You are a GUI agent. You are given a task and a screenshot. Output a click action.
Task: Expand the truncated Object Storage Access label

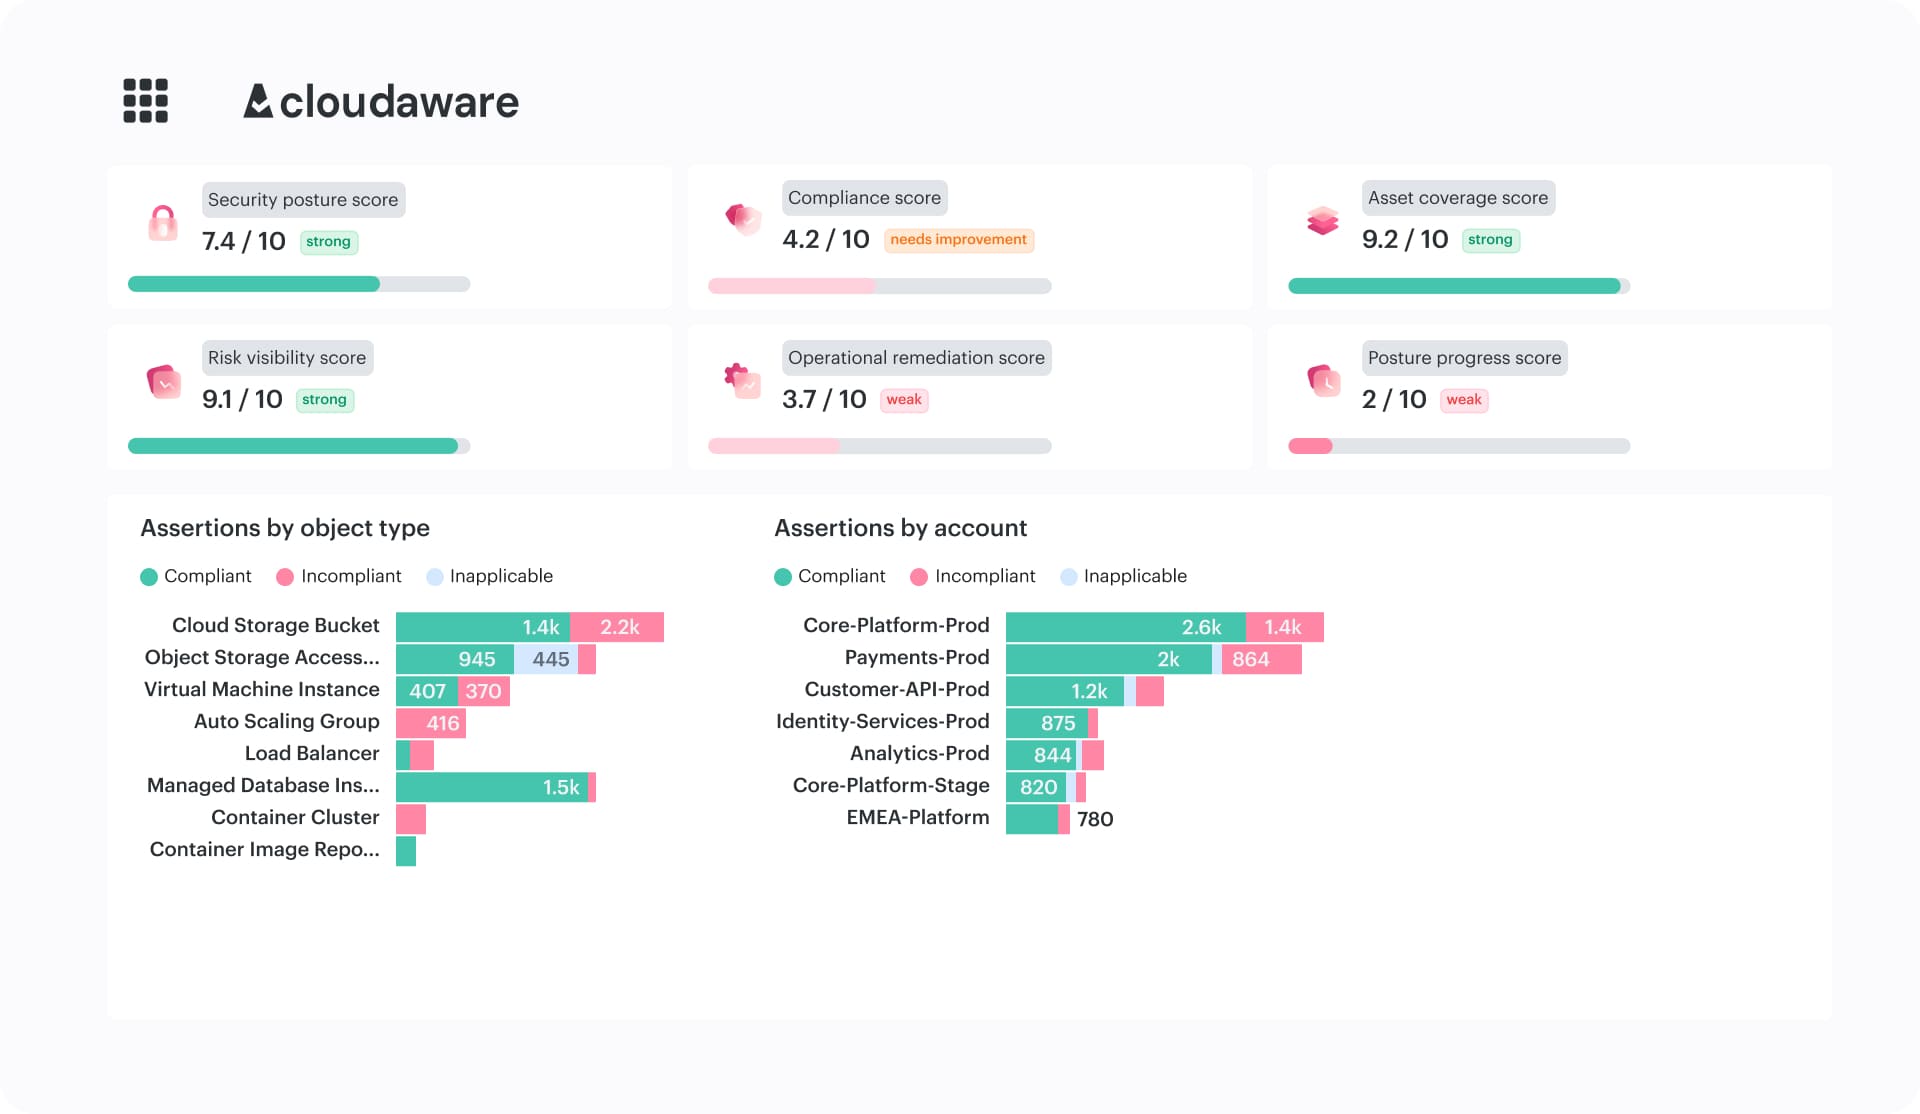(261, 657)
